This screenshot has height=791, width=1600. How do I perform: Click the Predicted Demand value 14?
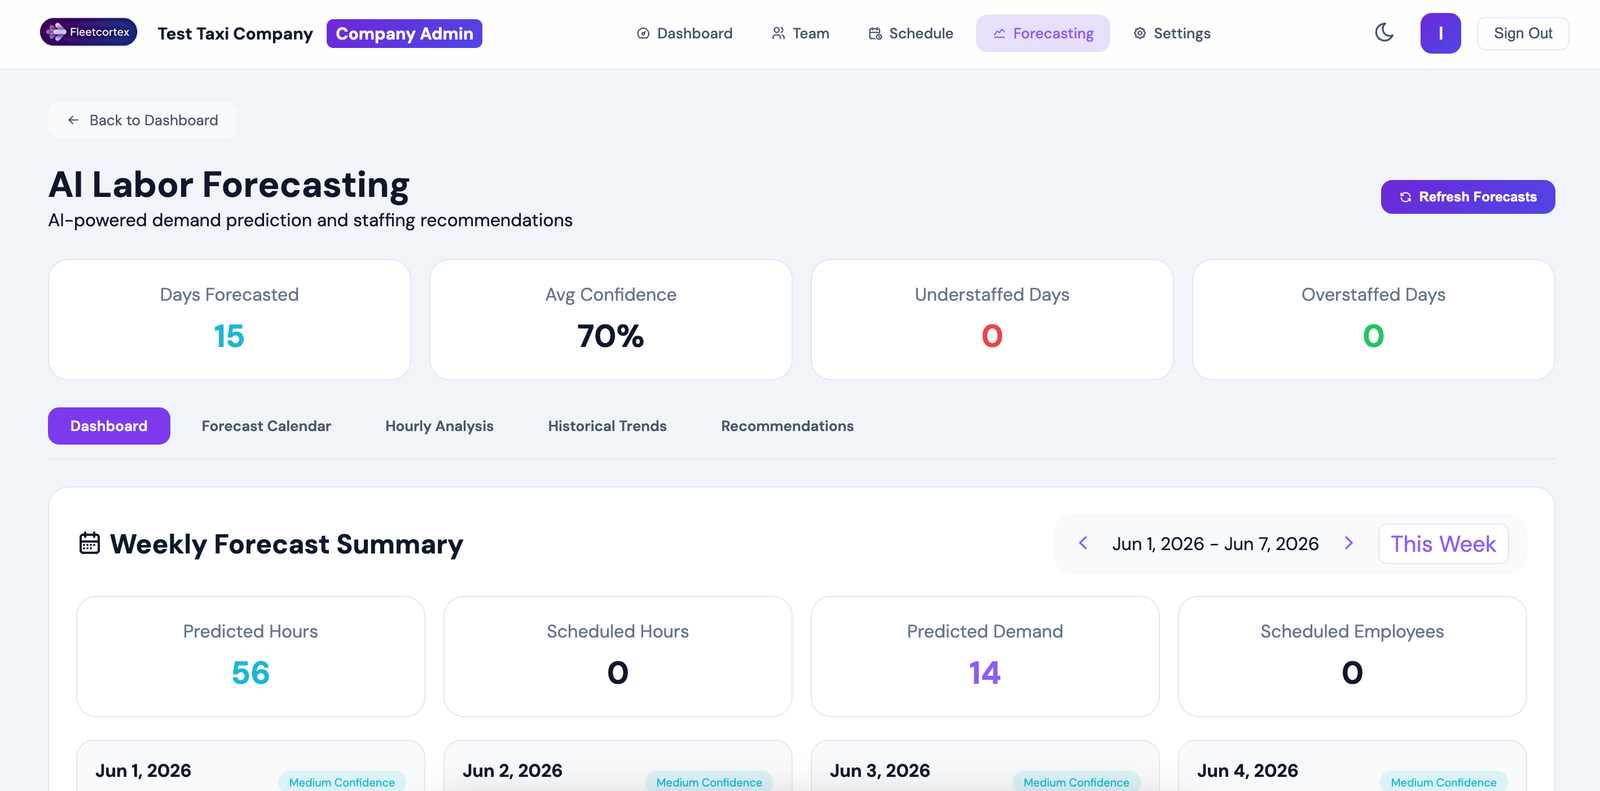point(984,673)
